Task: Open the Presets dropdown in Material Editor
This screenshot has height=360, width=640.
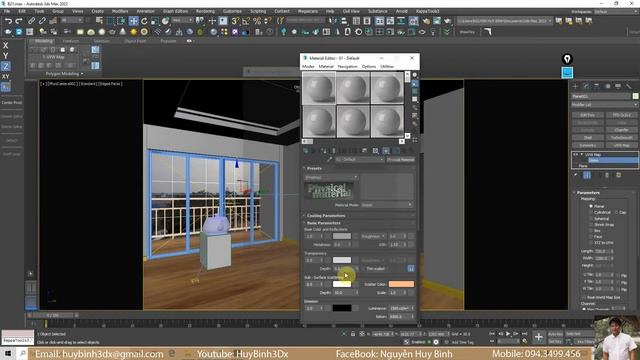Action: click(331, 177)
